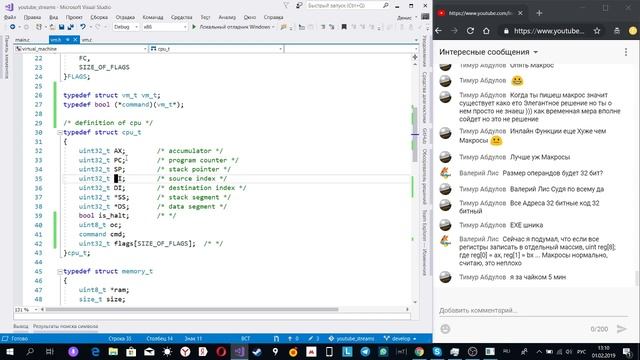Click the Save All icon
Screen dimensions: 640x360
pyautogui.click(x=71, y=27)
